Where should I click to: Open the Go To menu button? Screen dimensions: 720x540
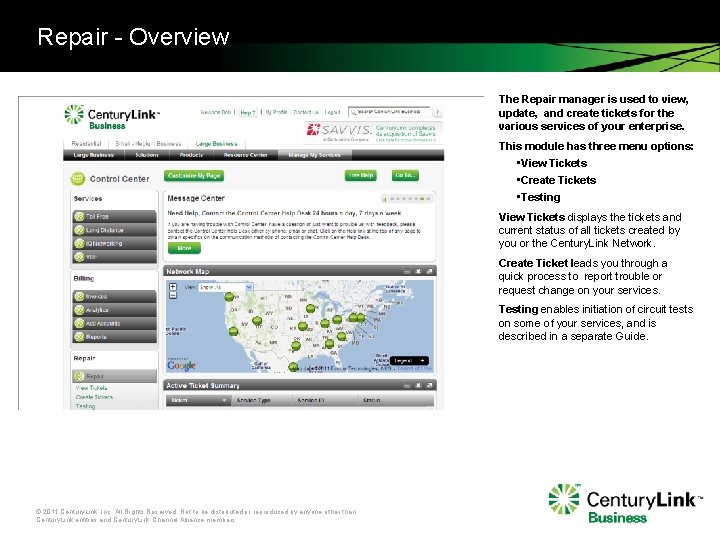click(x=405, y=175)
